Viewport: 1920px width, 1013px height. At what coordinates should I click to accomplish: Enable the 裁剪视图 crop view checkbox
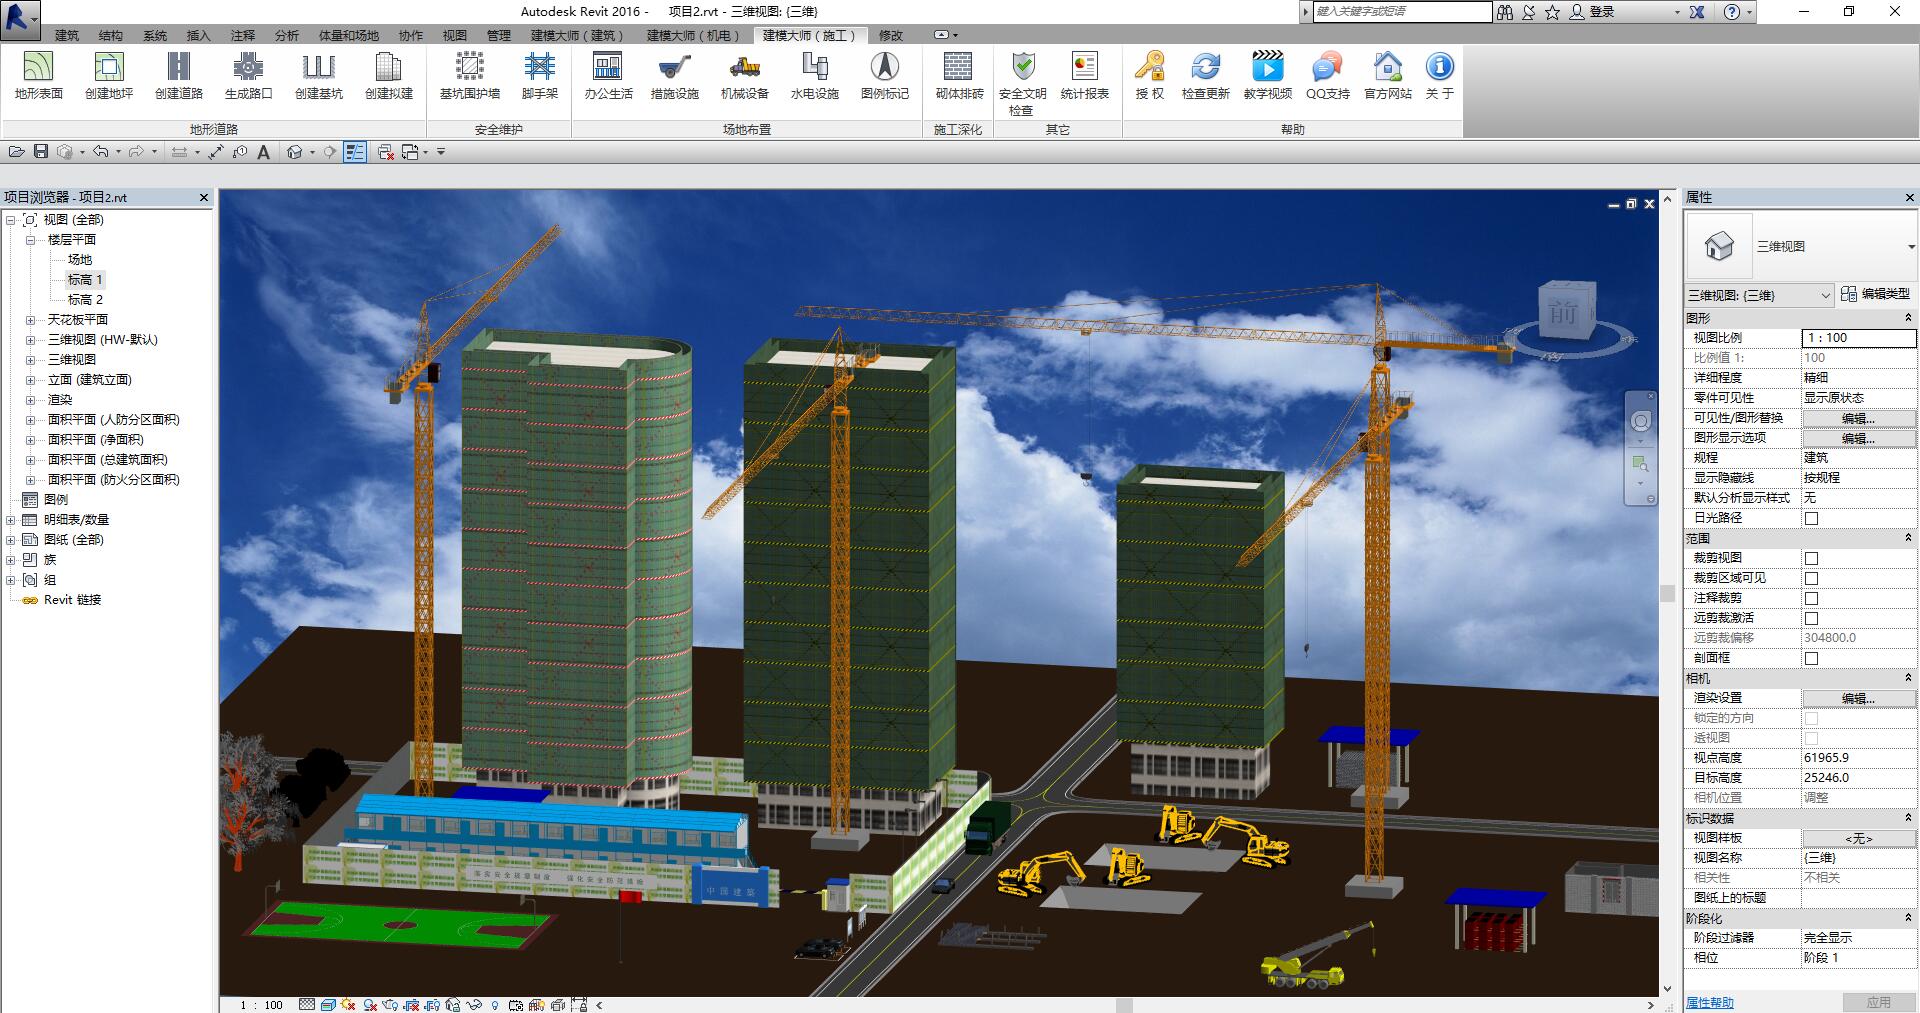tap(1811, 558)
